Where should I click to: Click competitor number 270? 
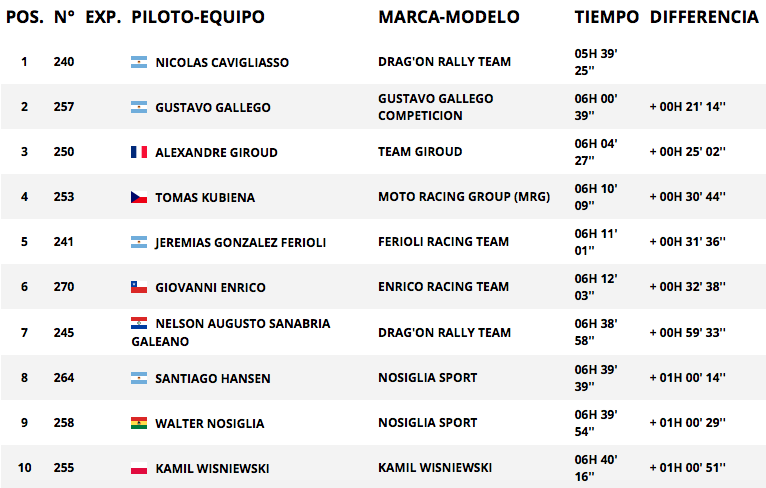tap(64, 286)
